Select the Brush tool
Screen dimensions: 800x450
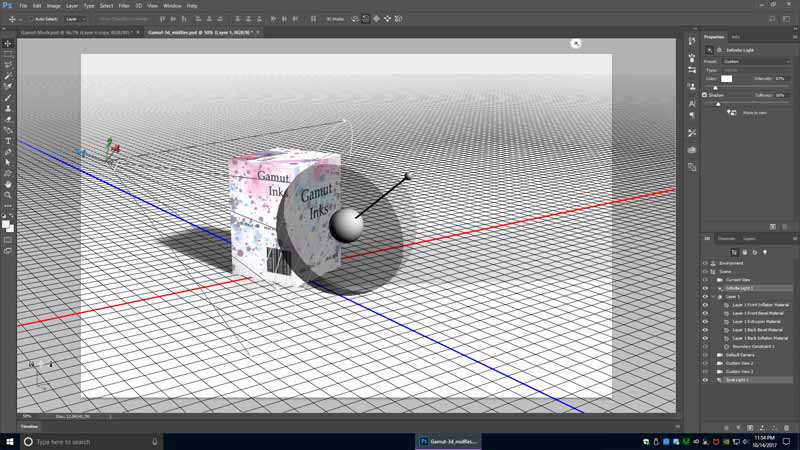click(x=8, y=97)
